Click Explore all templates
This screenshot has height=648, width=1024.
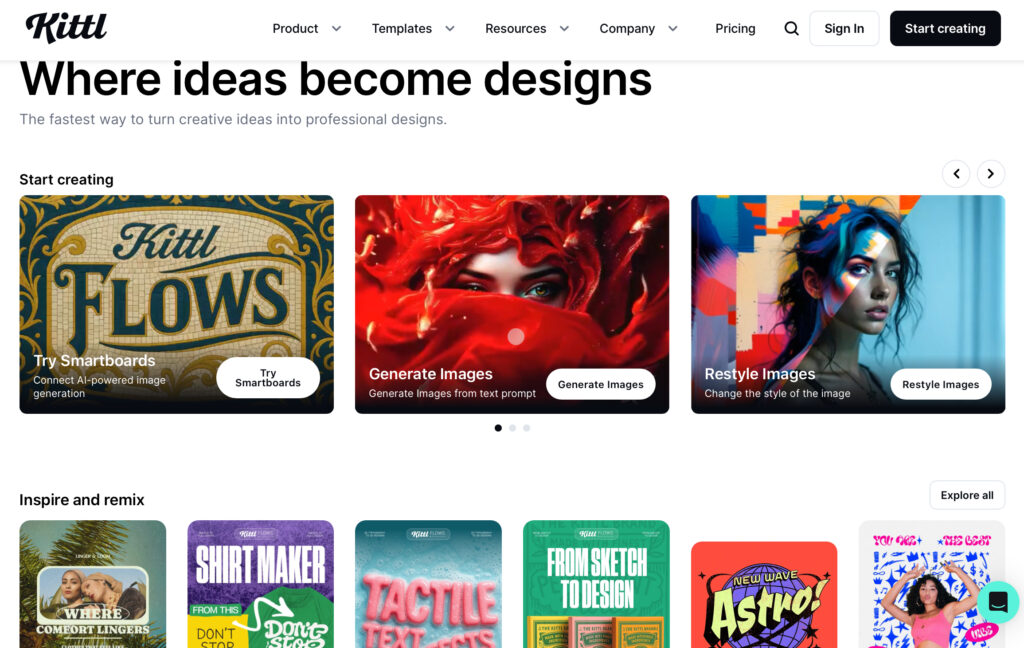click(x=967, y=495)
